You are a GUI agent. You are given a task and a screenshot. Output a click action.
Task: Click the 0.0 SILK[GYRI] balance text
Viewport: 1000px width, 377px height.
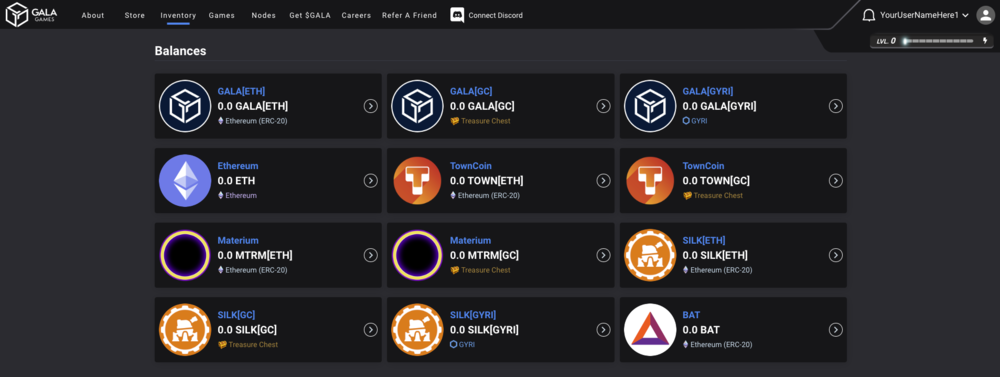[484, 330]
